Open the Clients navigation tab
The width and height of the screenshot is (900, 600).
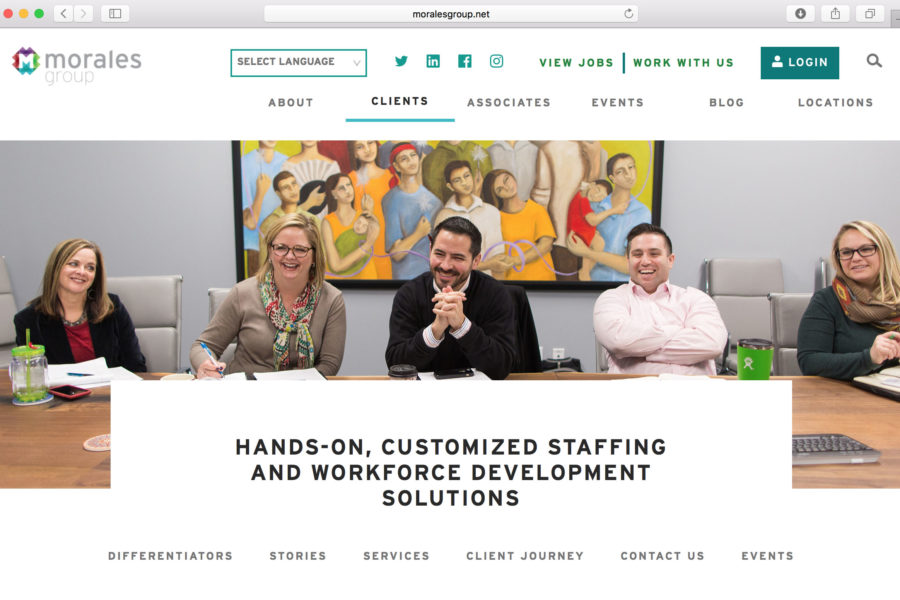coord(400,102)
